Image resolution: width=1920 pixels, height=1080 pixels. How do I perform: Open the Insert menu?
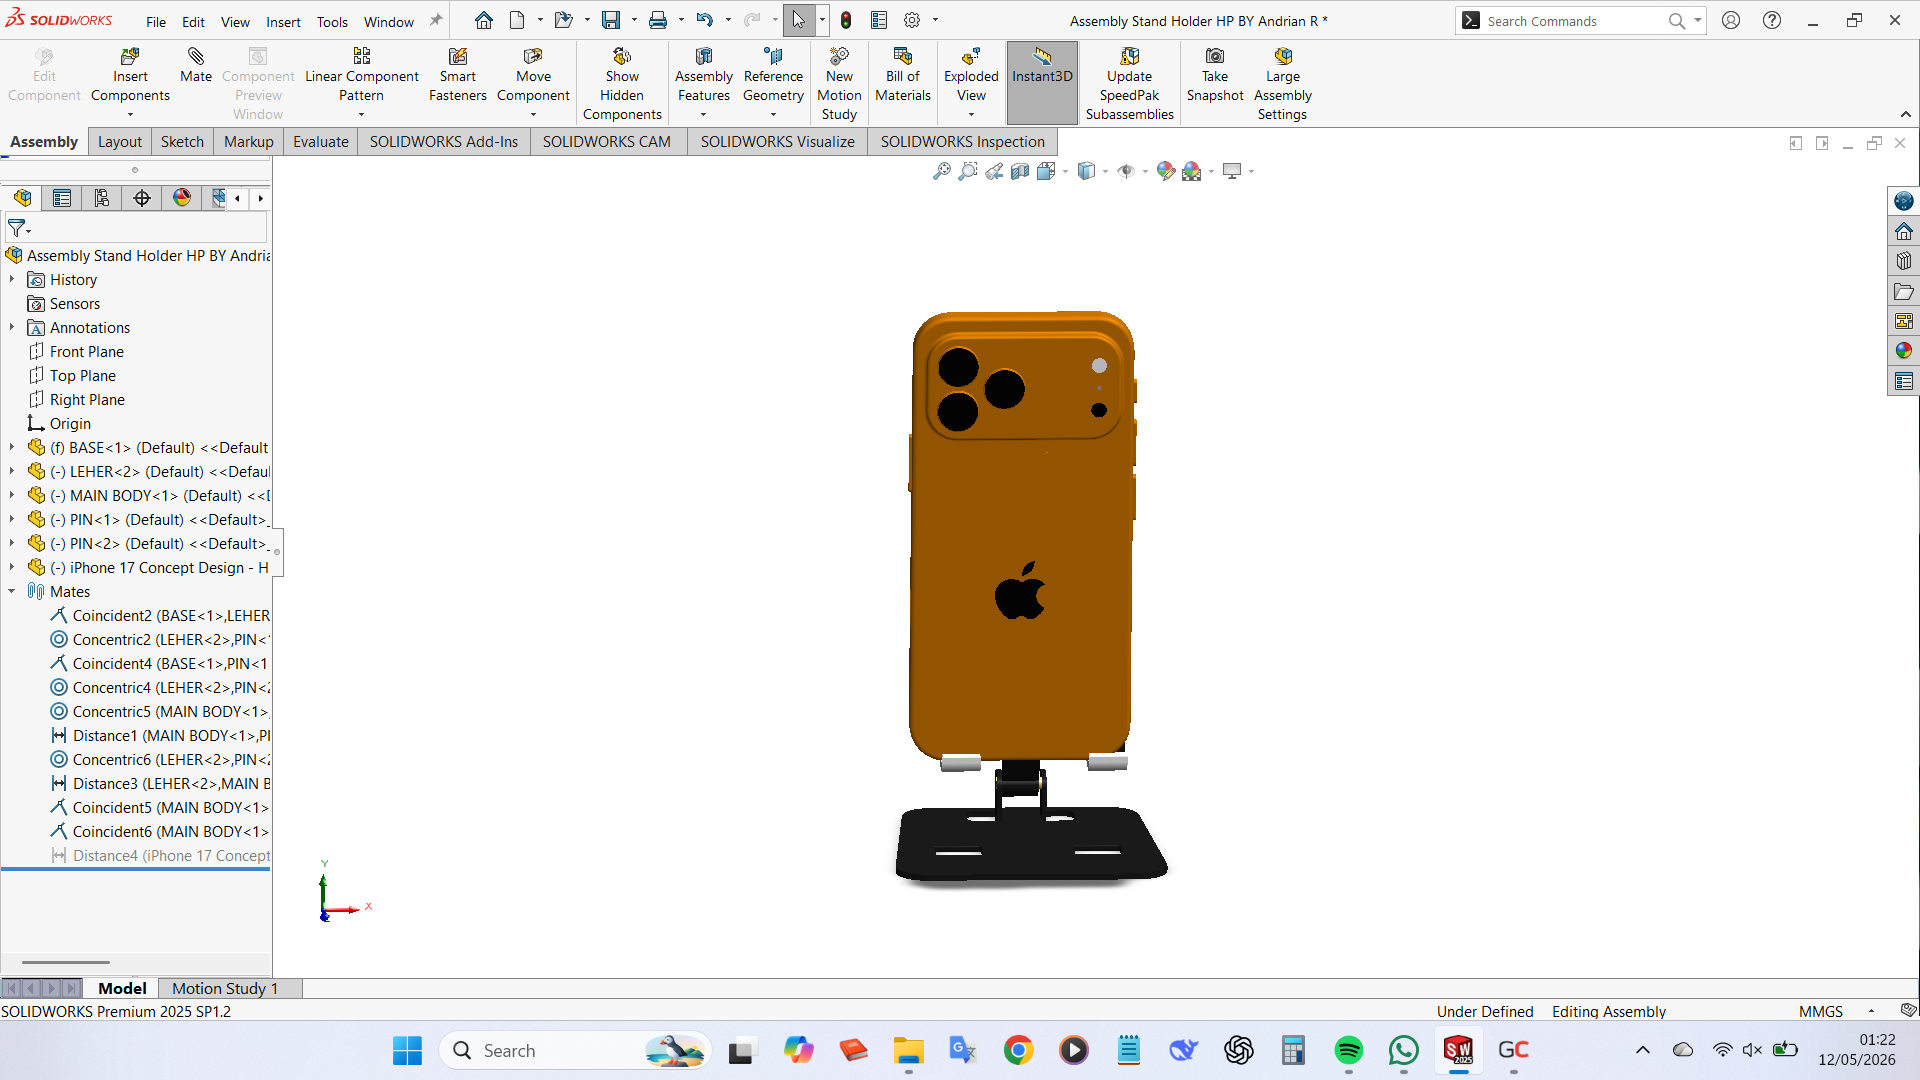click(283, 22)
